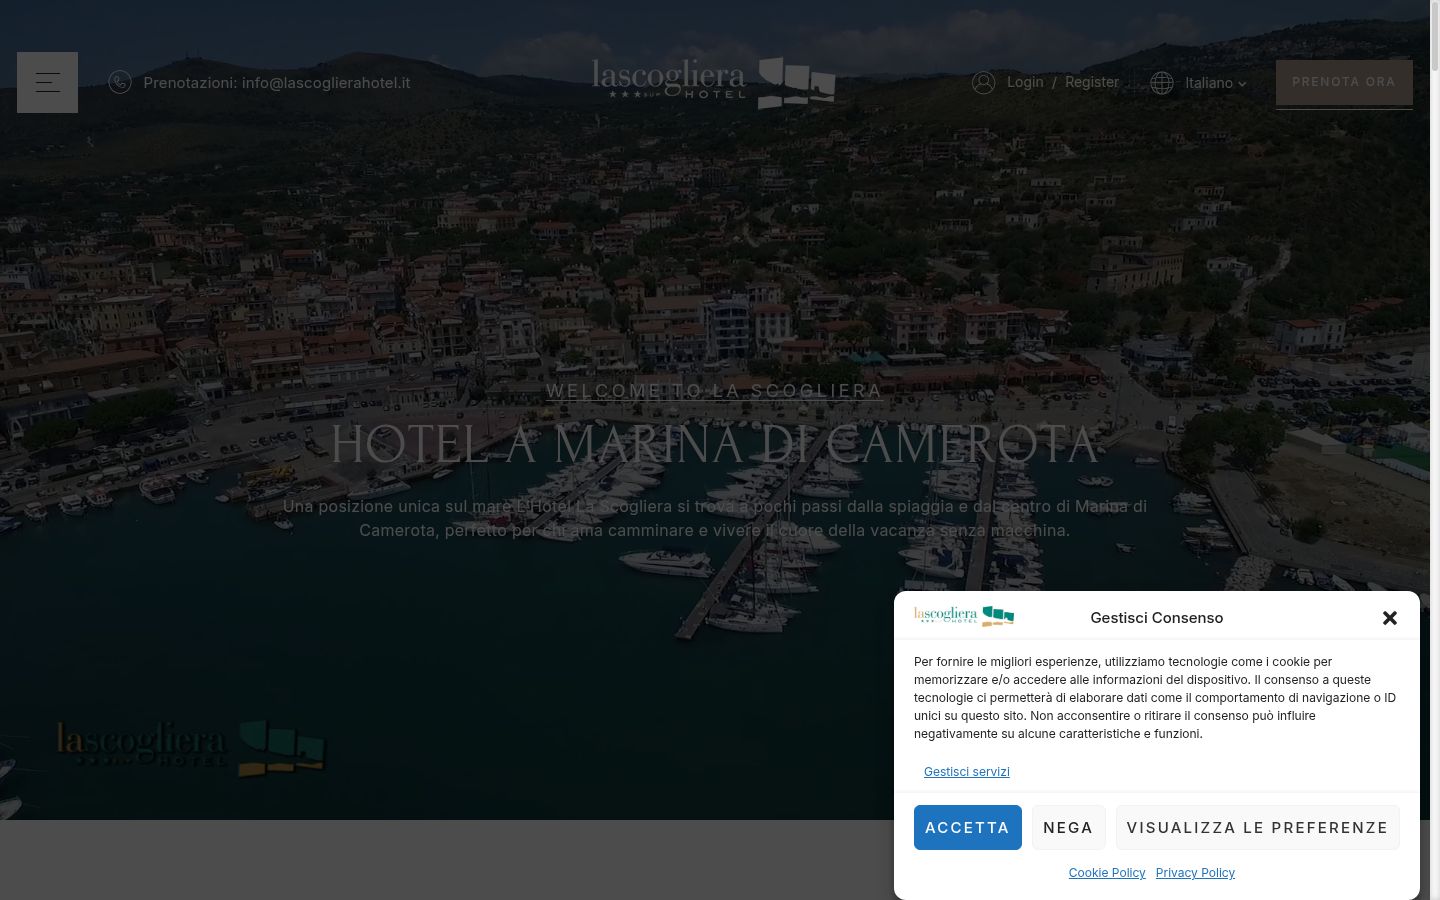1440x900 pixels.
Task: Click the 'Welcome to La Scogliera' subtitle
Action: 714,391
